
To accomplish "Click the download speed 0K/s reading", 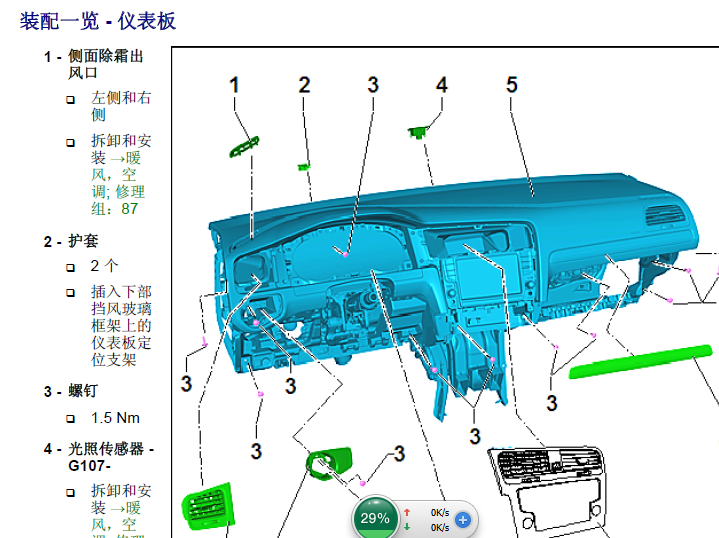I will [x=440, y=528].
